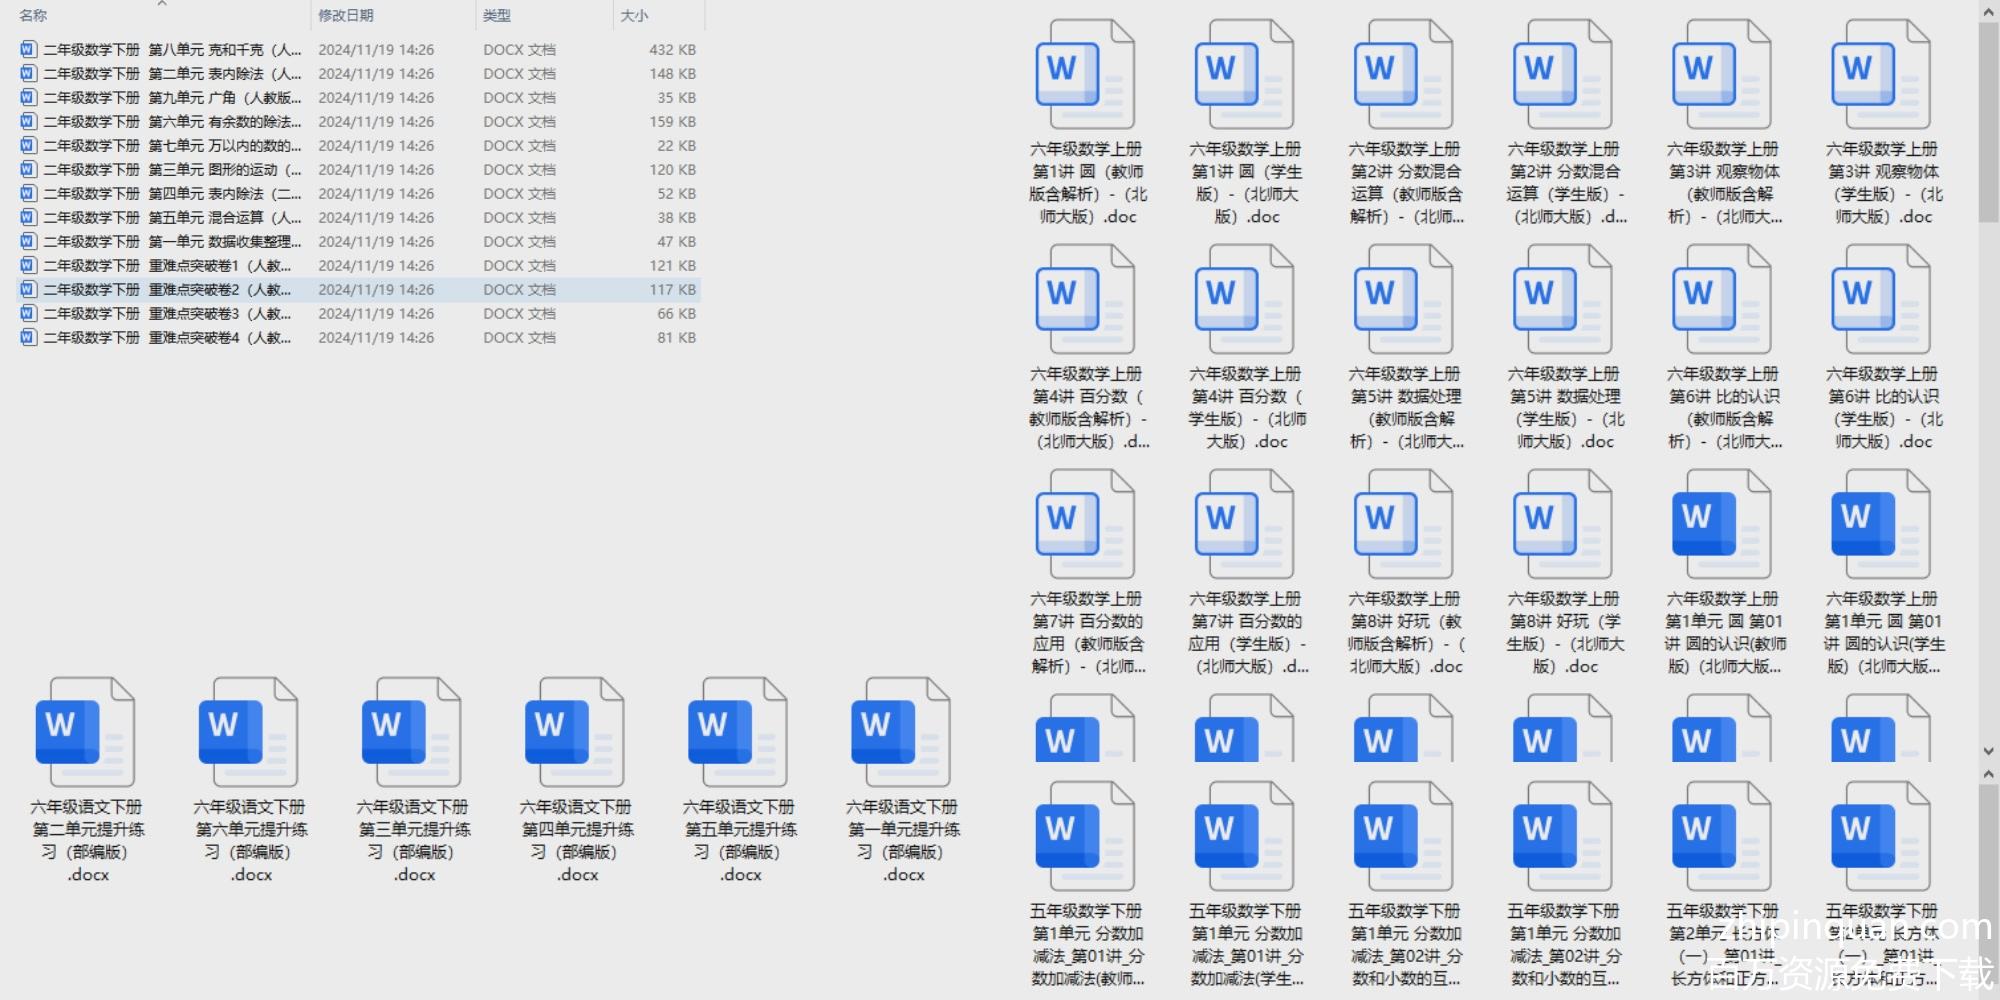Sort list by 类型 column header
This screenshot has height=1000, width=2000.
[497, 16]
